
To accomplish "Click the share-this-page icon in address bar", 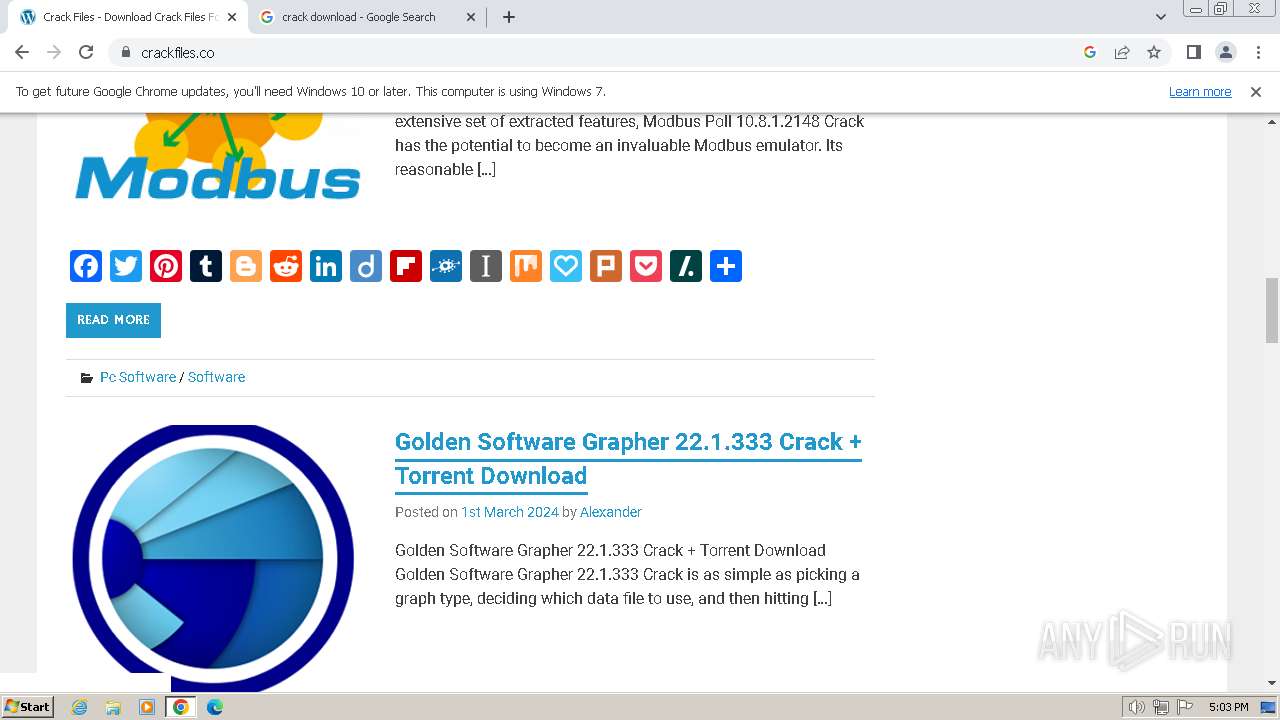I will coord(1122,52).
